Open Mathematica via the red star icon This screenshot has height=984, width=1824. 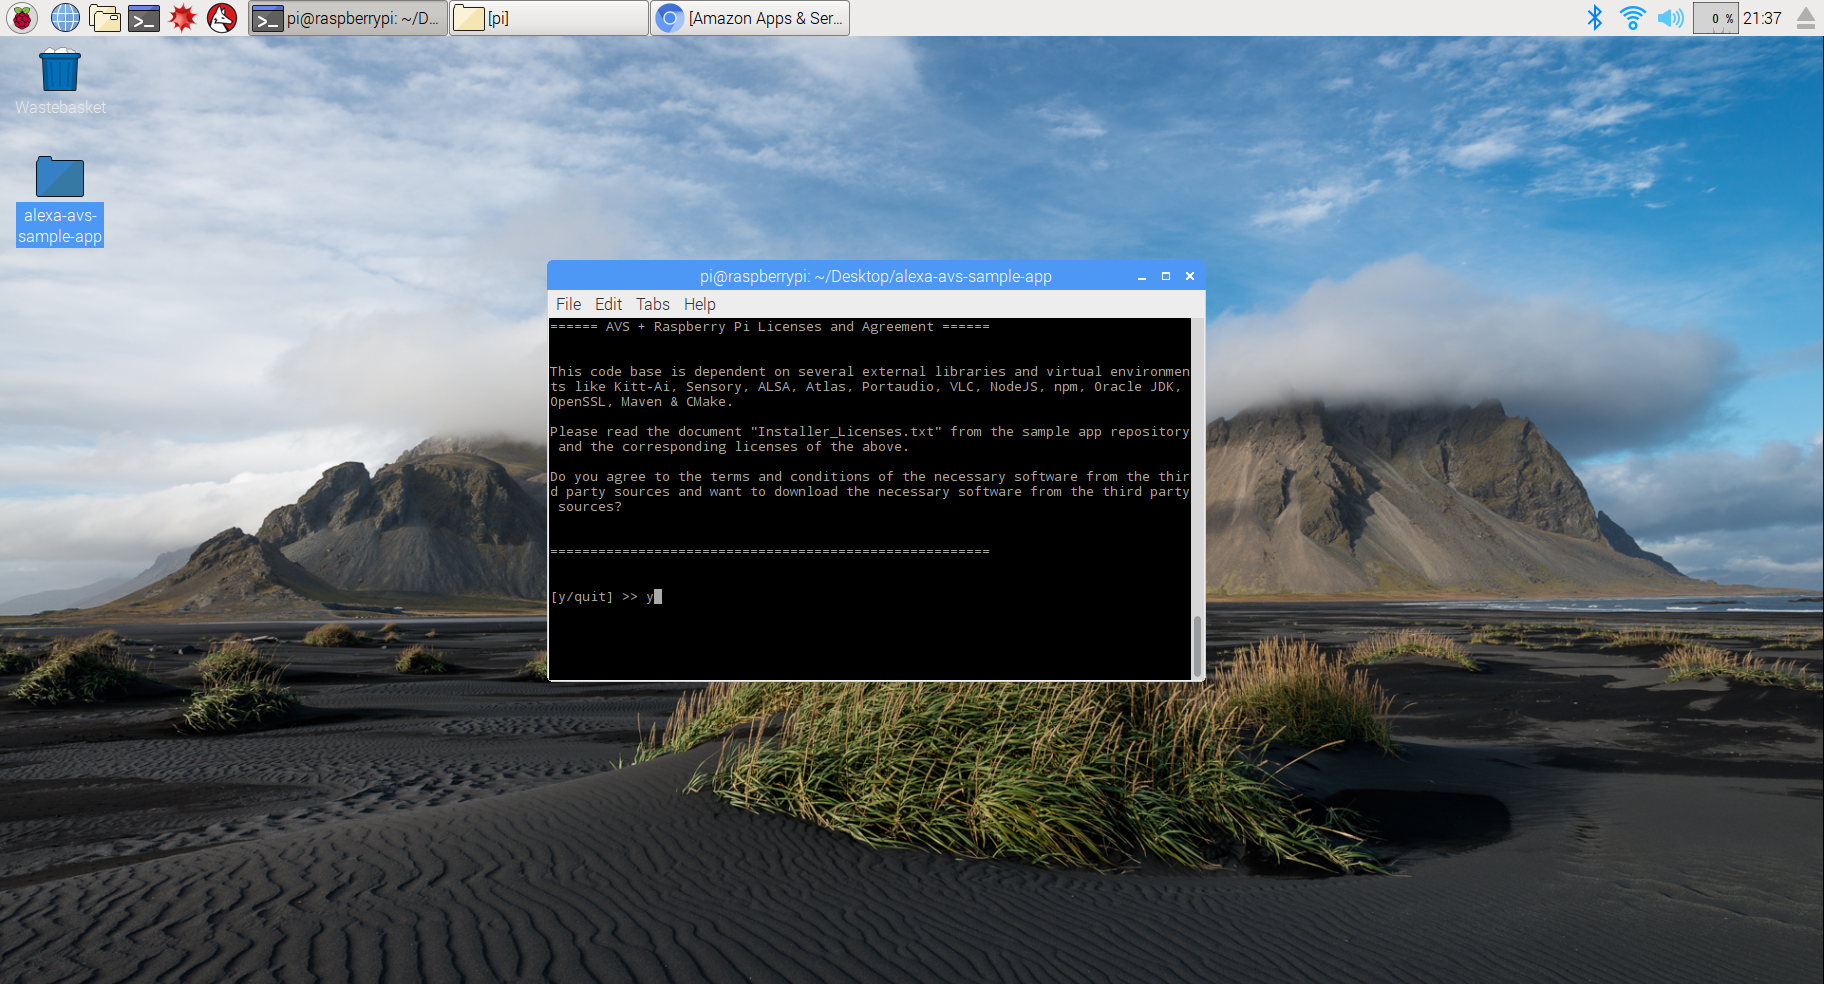point(182,17)
